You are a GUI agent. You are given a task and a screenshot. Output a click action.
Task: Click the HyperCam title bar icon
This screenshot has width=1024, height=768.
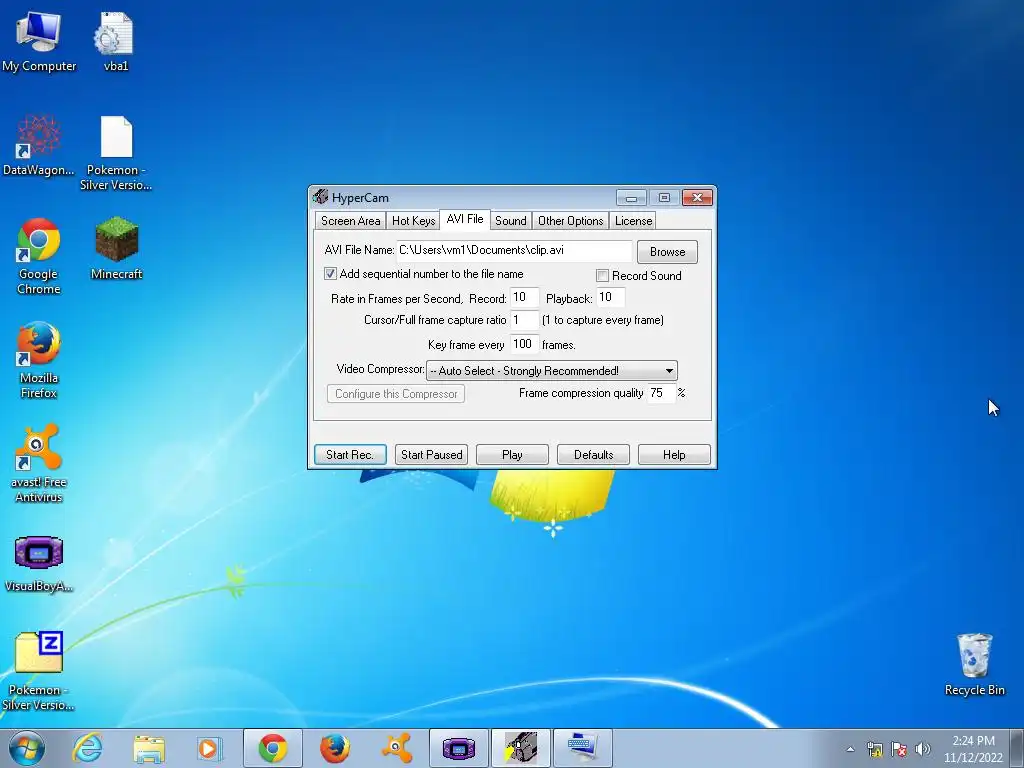pyautogui.click(x=320, y=197)
